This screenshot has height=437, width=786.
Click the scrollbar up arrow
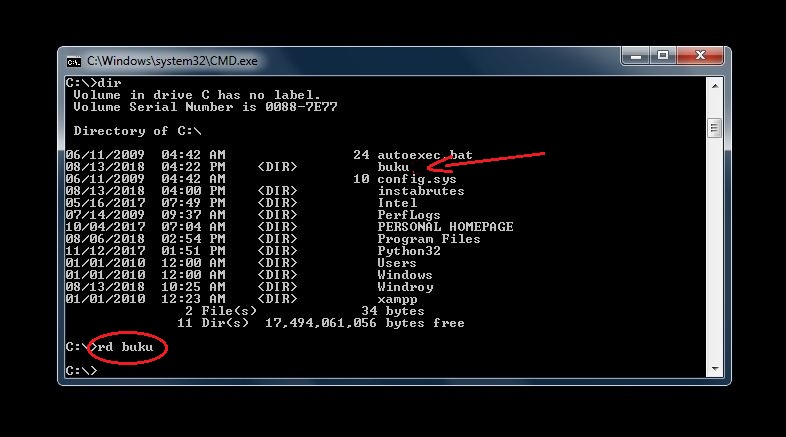point(715,86)
